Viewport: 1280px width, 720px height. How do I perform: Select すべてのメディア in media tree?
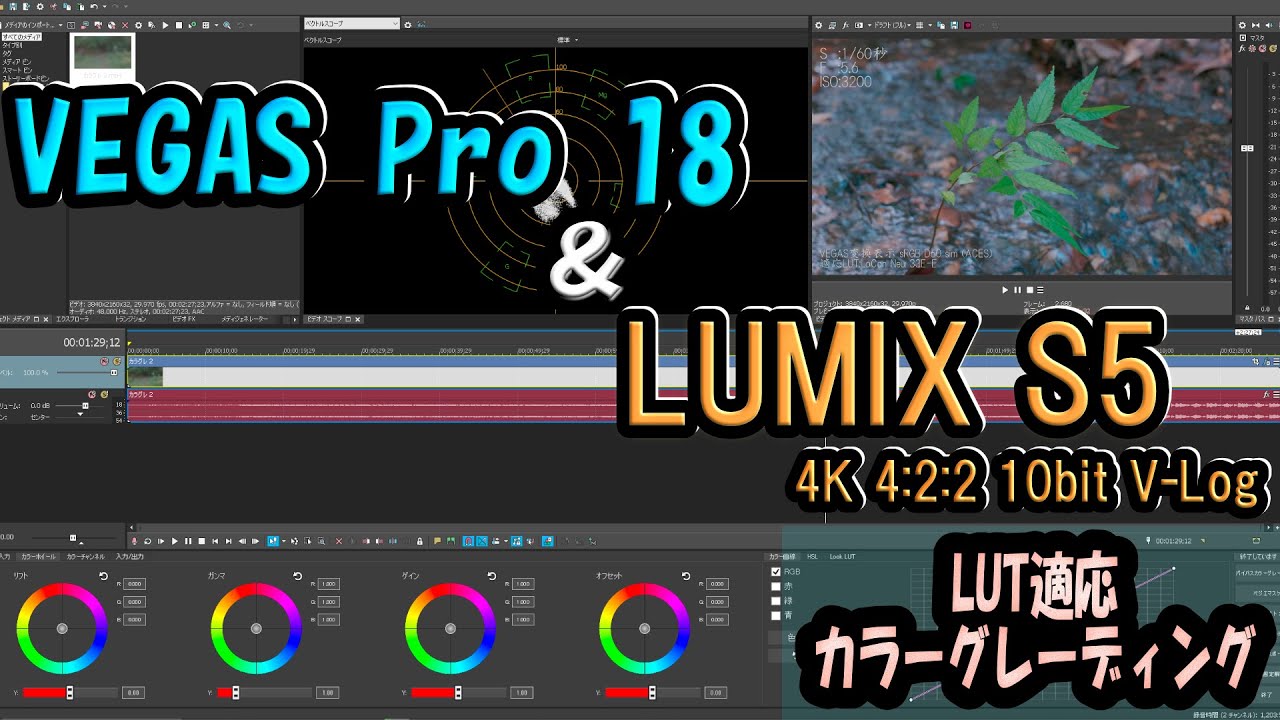(x=22, y=37)
